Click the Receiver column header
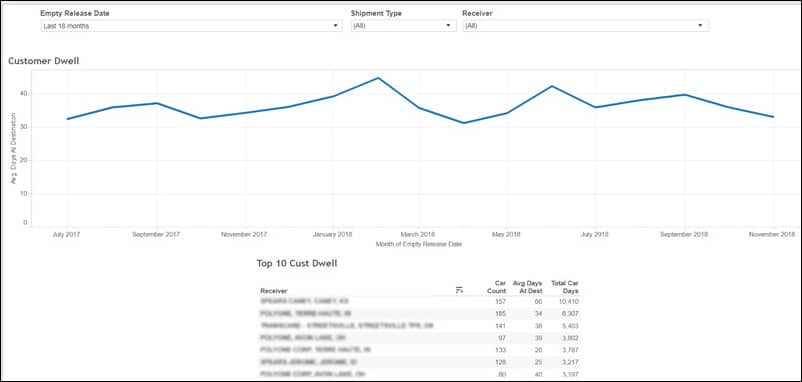The height and width of the screenshot is (382, 802). click(274, 291)
